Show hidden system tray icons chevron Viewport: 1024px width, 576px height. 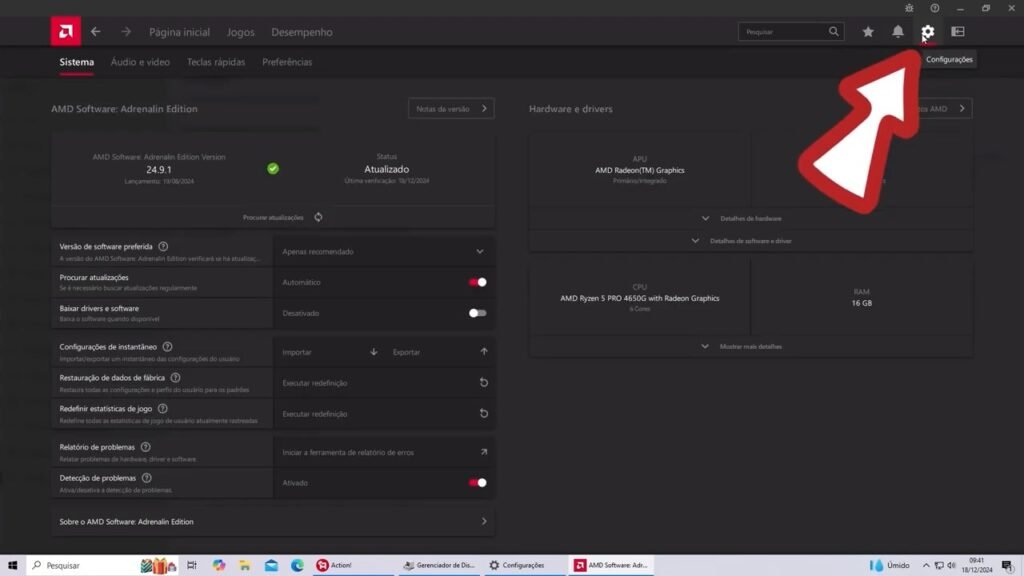[926, 566]
